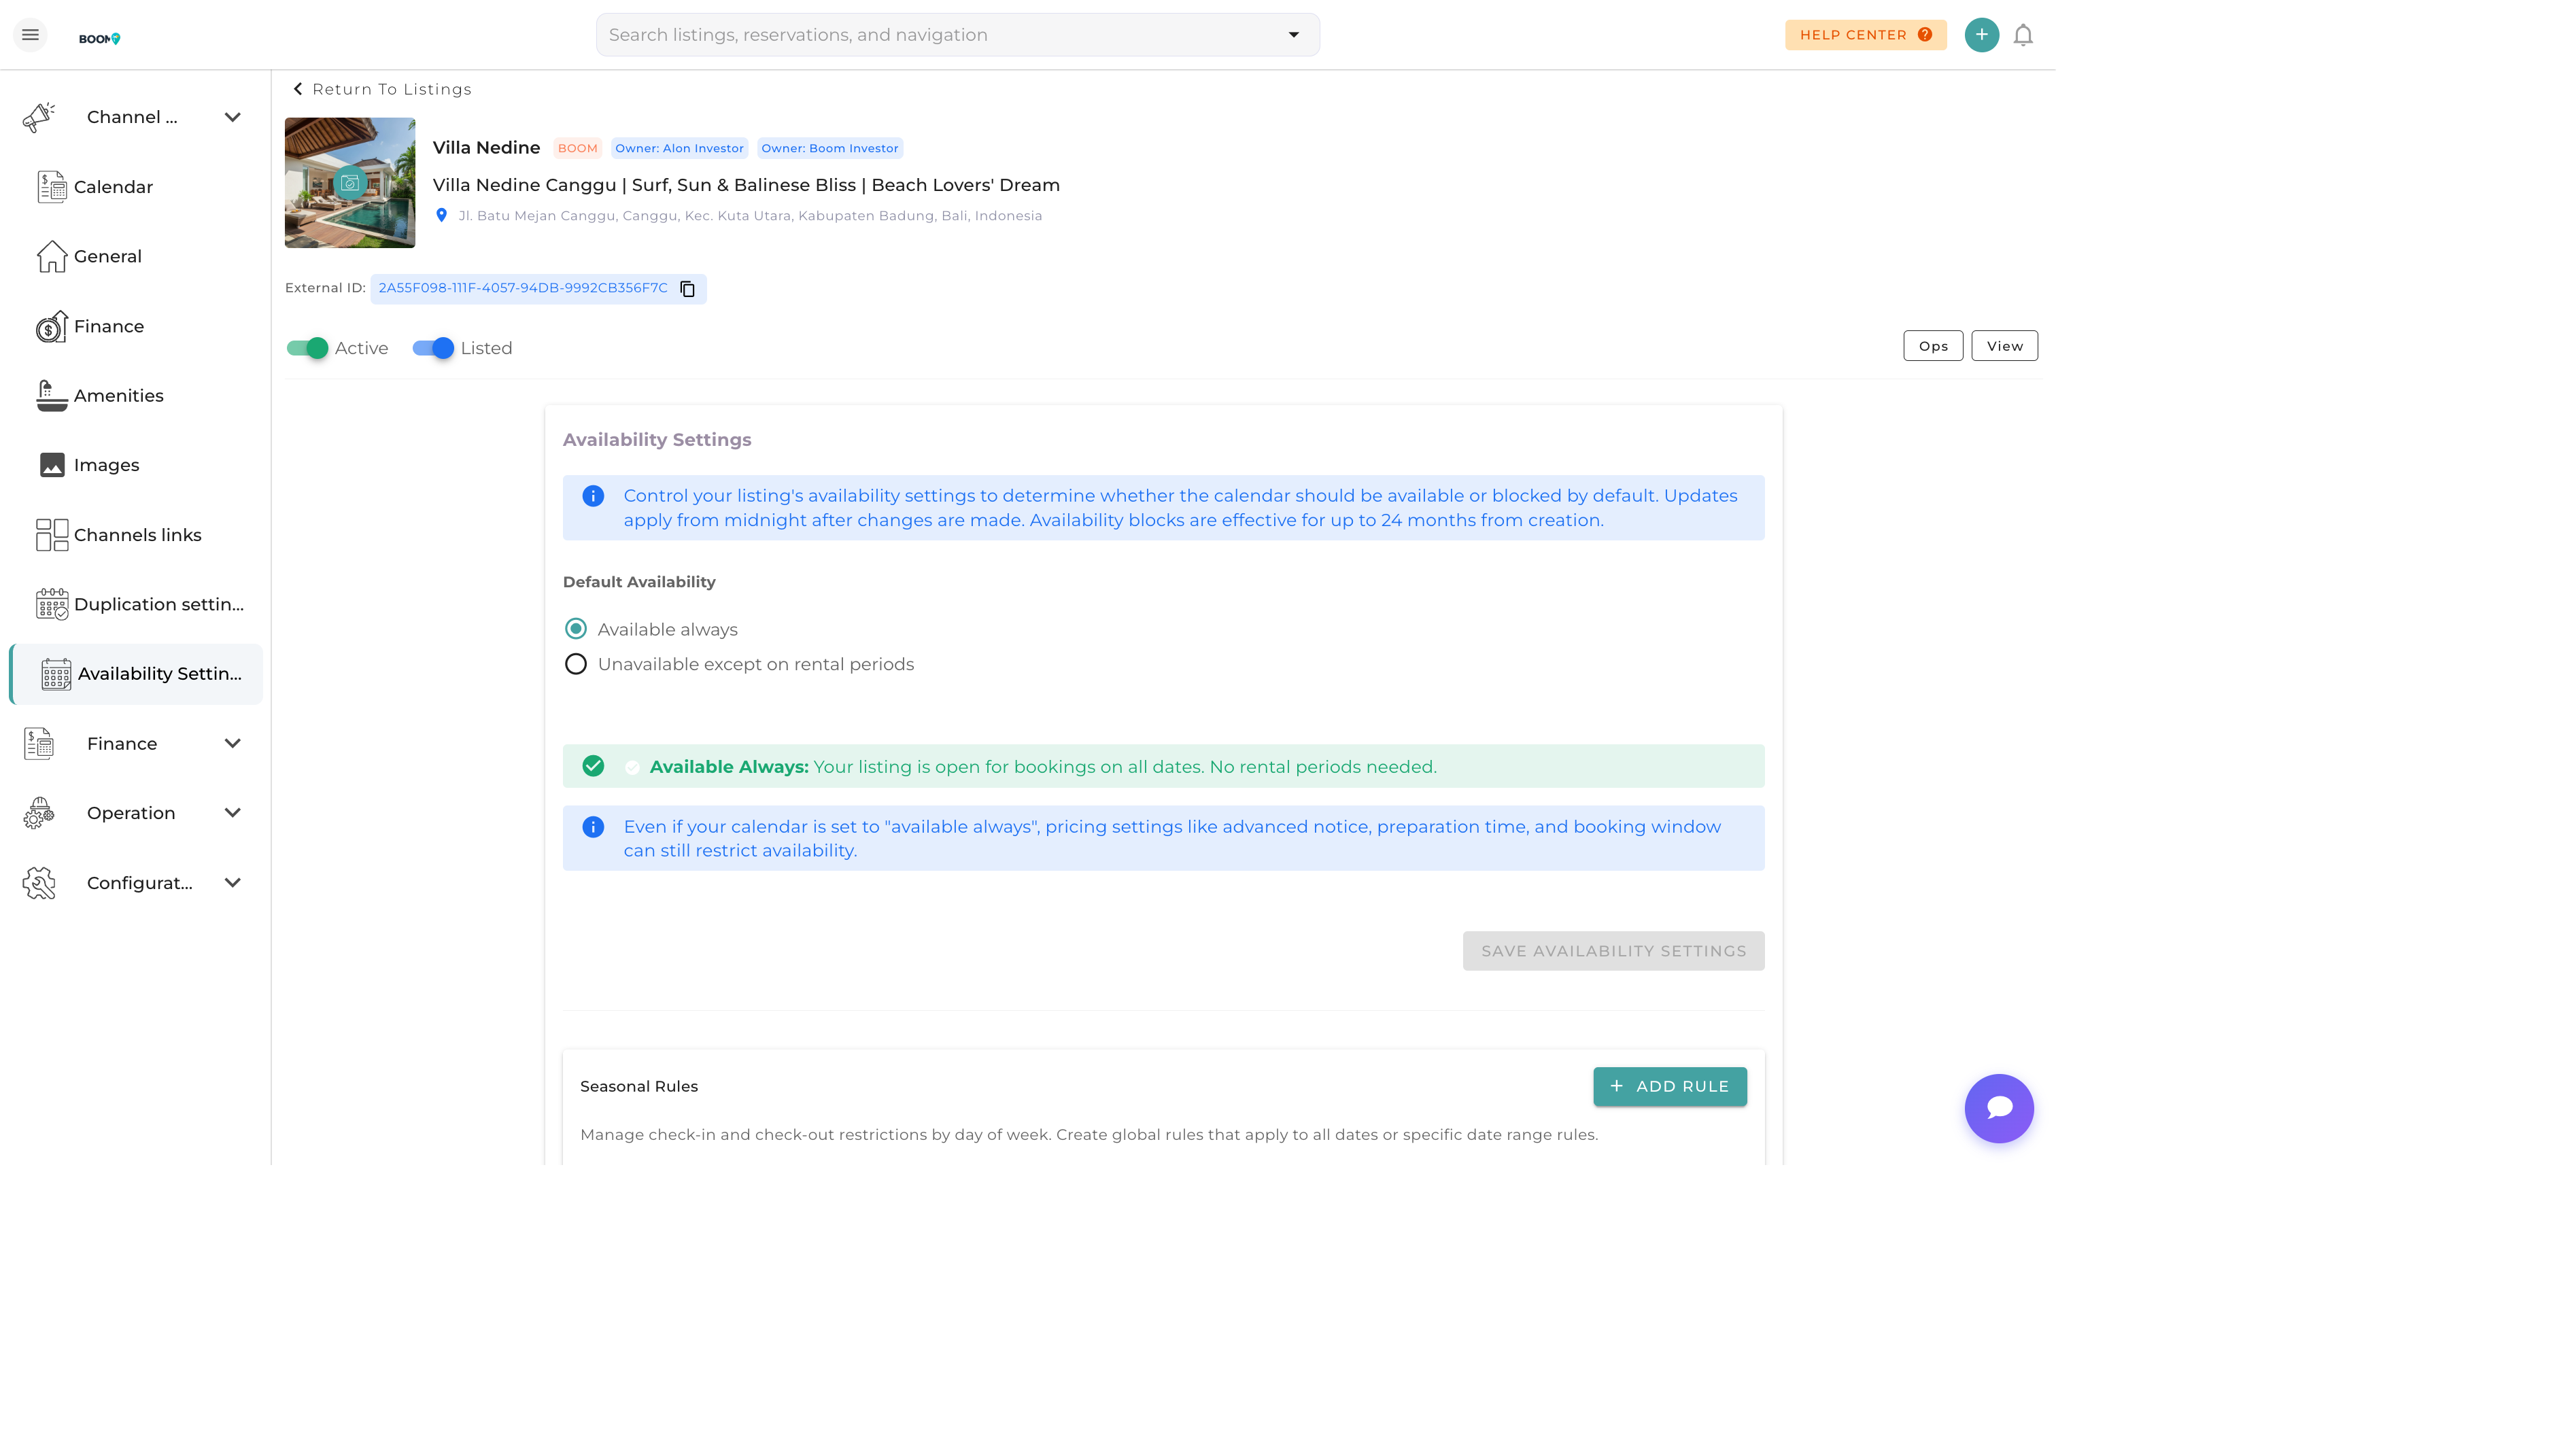2570x1456 pixels.
Task: Open the search bar dropdown arrow
Action: point(1293,35)
